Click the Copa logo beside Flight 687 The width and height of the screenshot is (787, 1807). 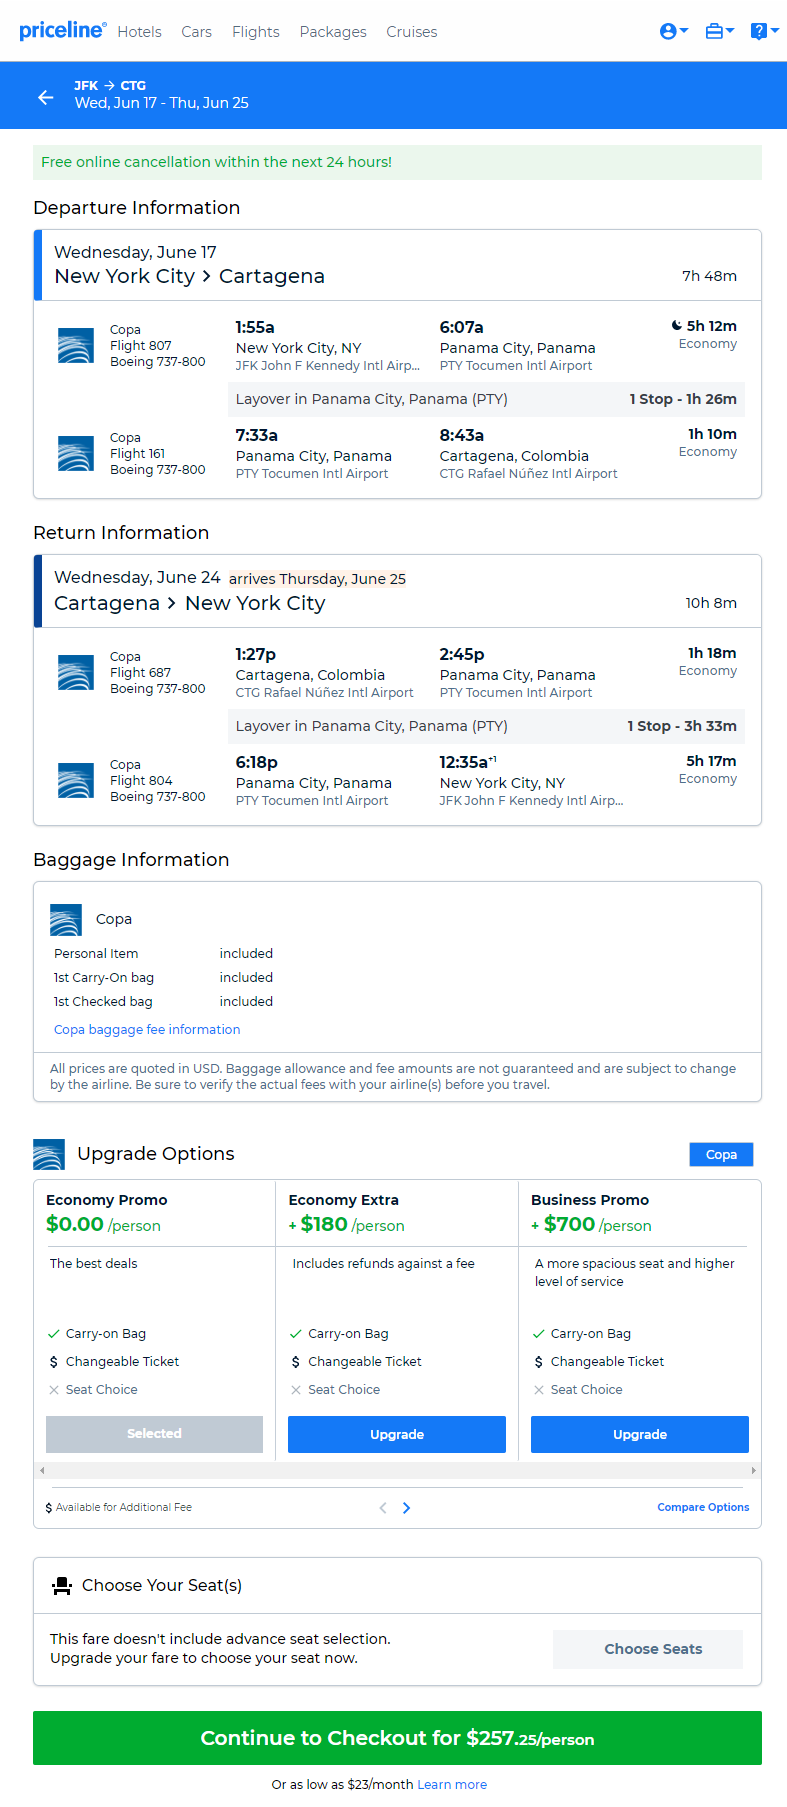(x=76, y=673)
